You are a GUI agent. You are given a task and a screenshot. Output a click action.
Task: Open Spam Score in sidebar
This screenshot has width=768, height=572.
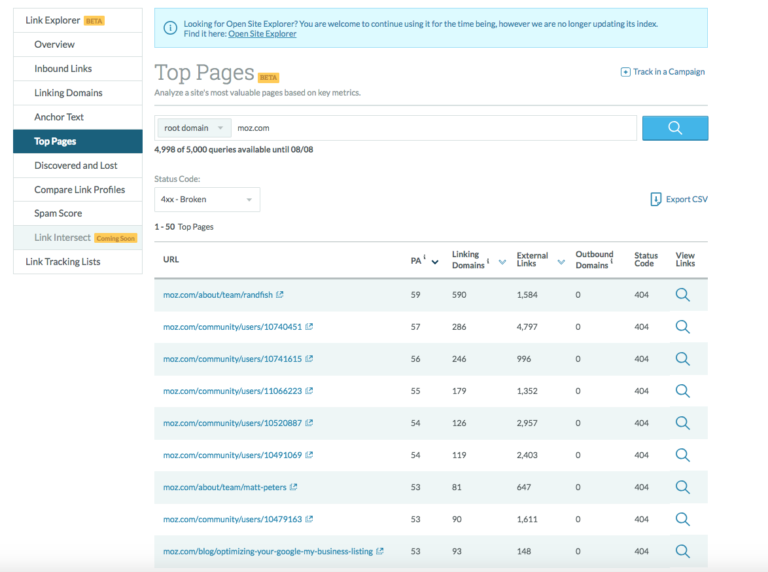click(78, 213)
